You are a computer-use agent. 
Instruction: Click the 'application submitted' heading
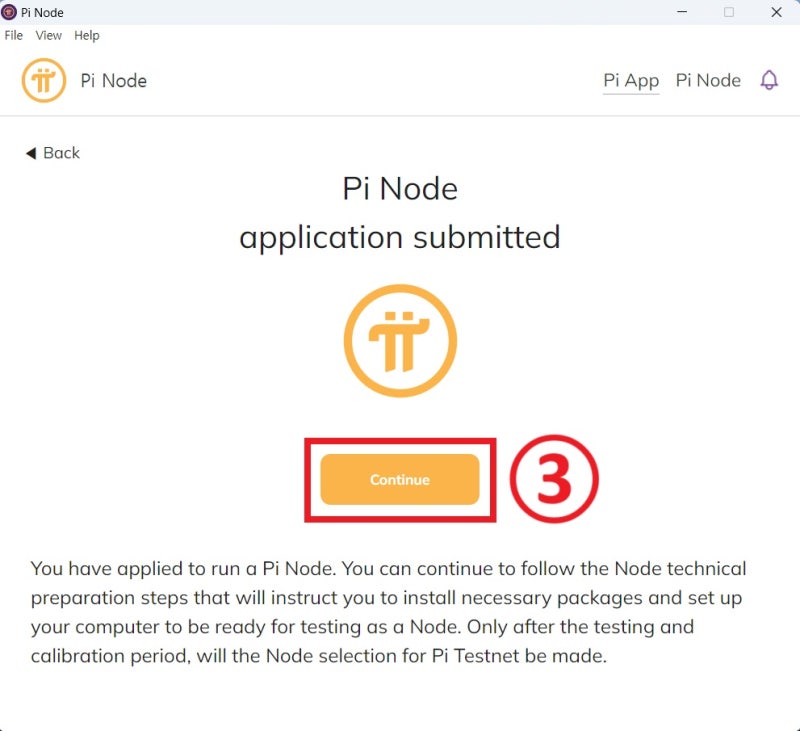[399, 237]
